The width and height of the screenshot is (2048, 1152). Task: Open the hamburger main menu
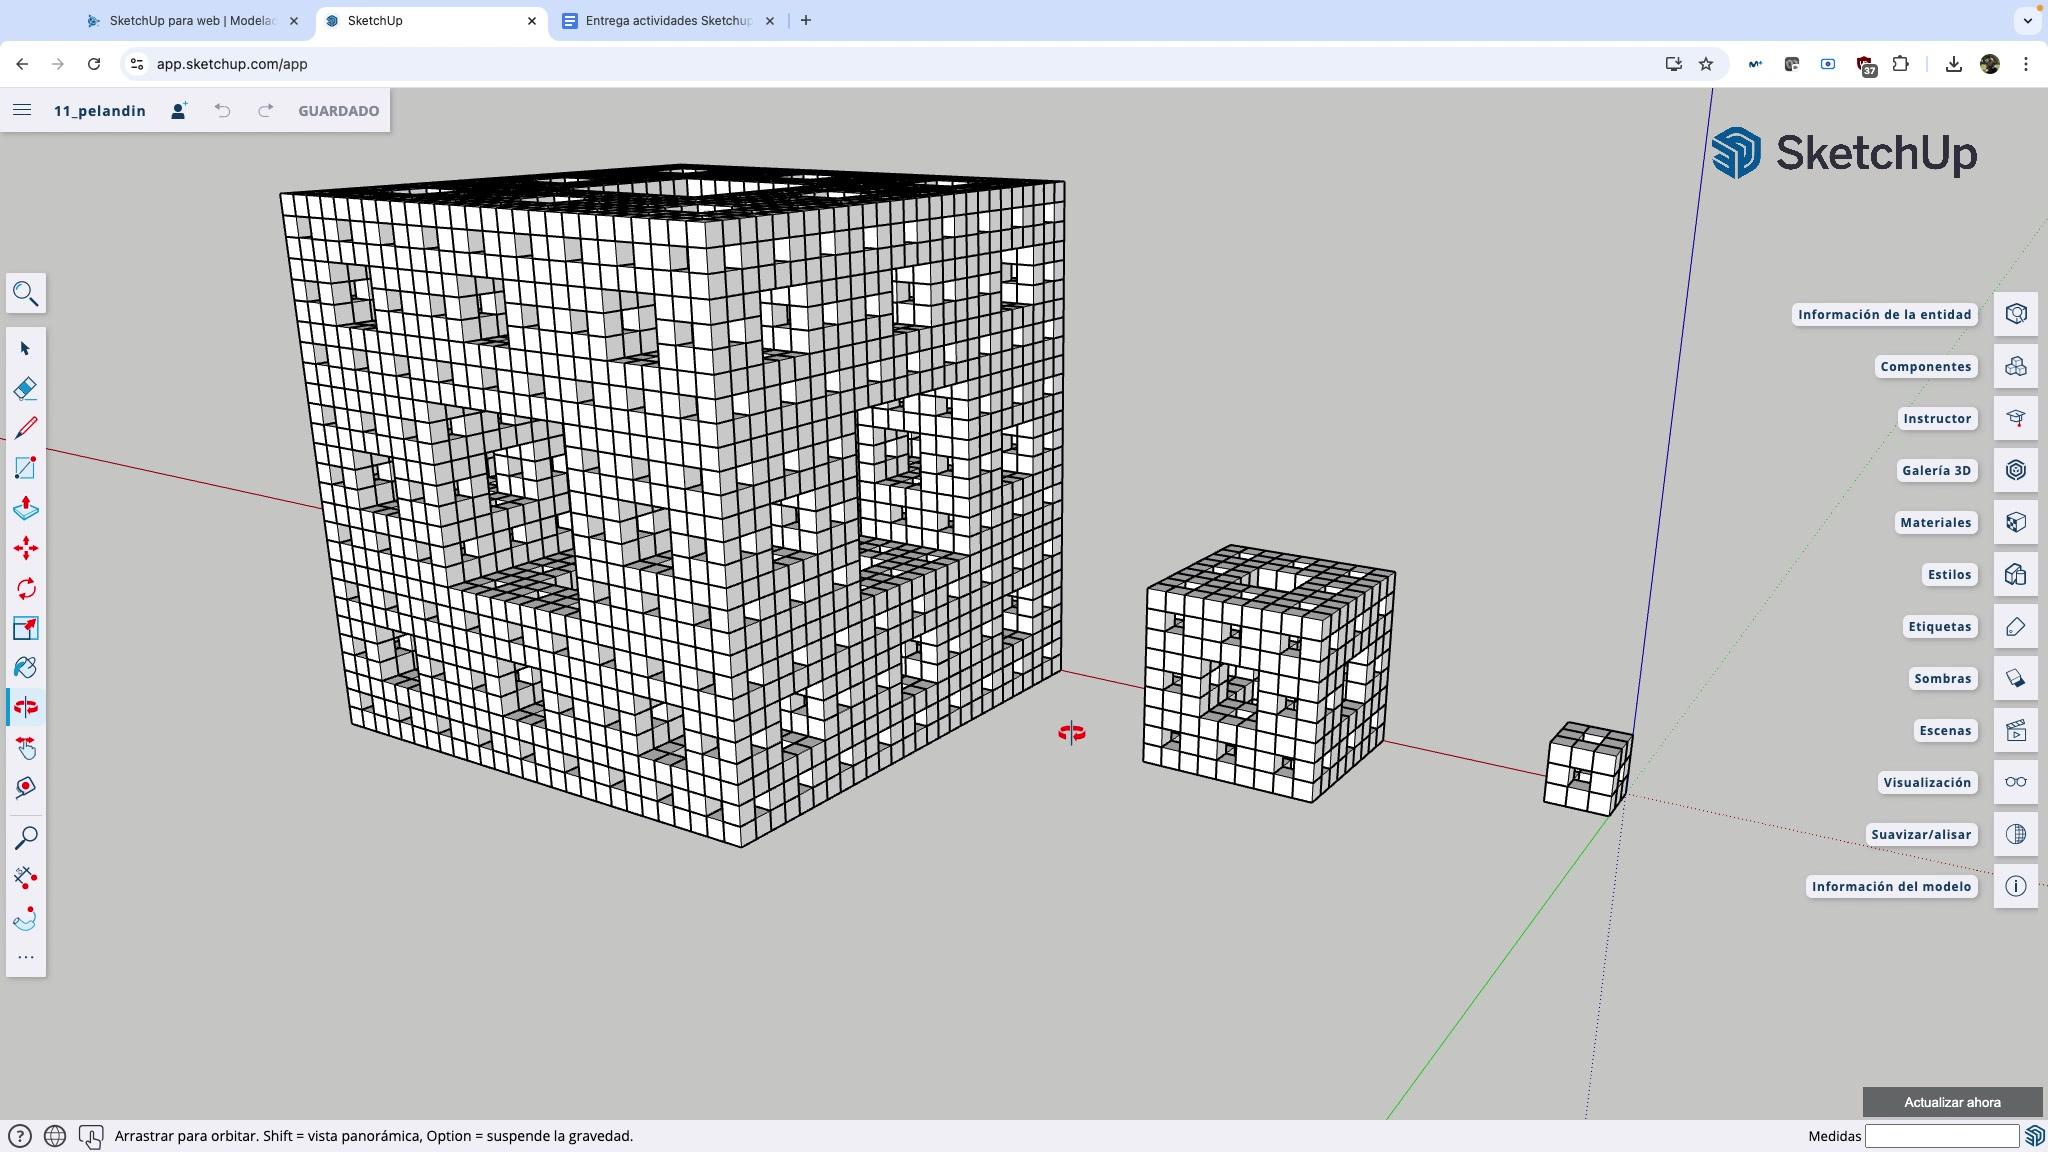pos(22,110)
